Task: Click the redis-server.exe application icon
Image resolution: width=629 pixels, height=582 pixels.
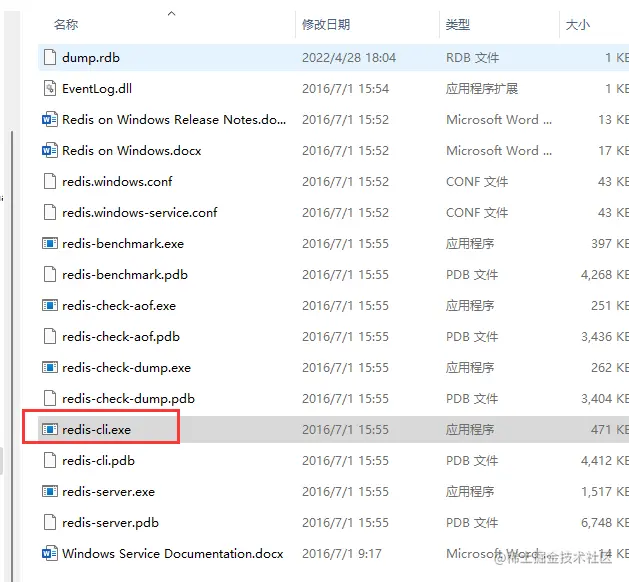Action: [50, 491]
